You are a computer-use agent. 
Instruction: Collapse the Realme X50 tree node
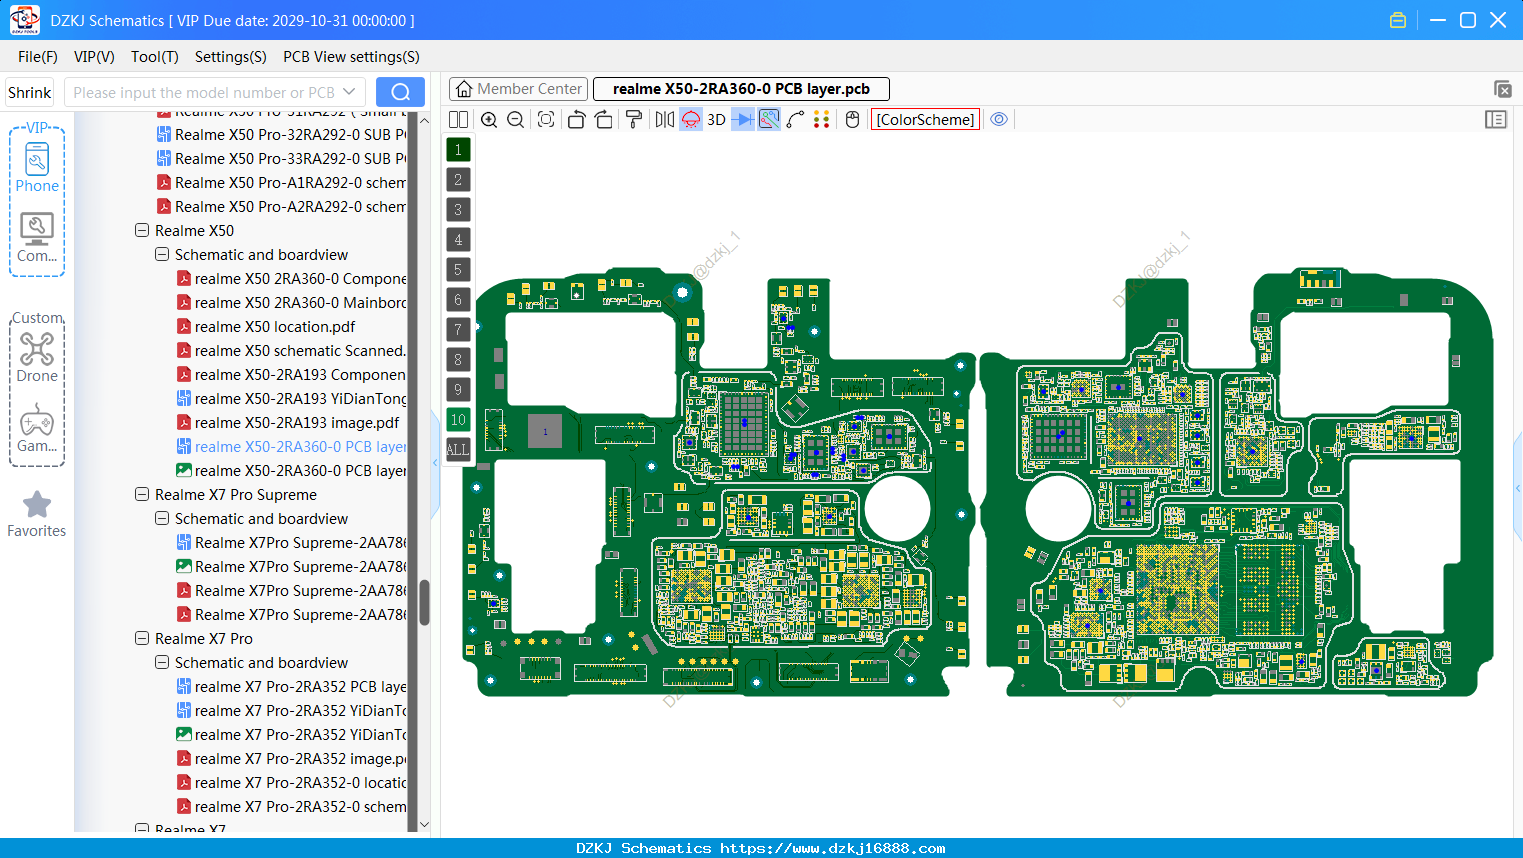pyautogui.click(x=142, y=230)
